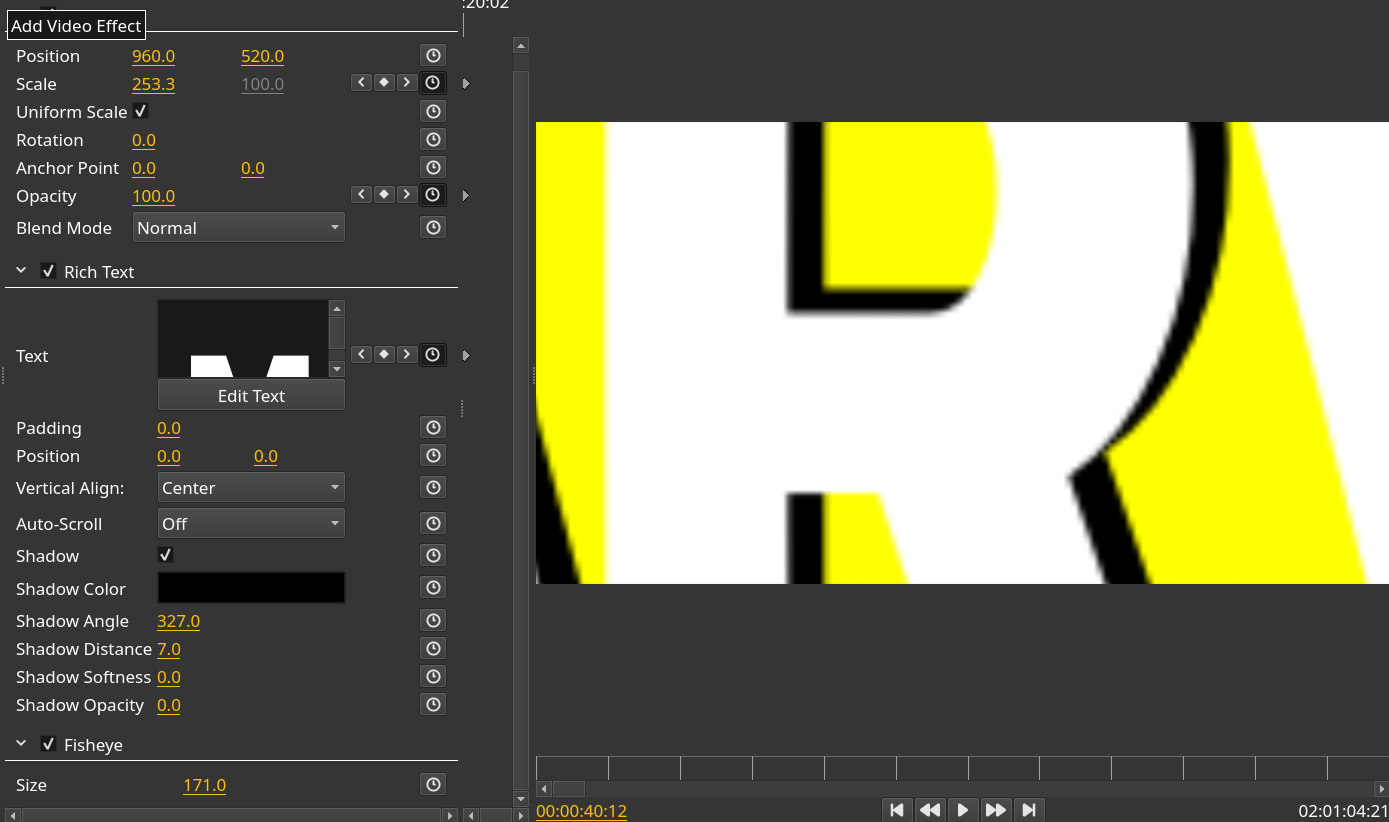Expand Opacity keyframe track arrow

pyautogui.click(x=466, y=196)
